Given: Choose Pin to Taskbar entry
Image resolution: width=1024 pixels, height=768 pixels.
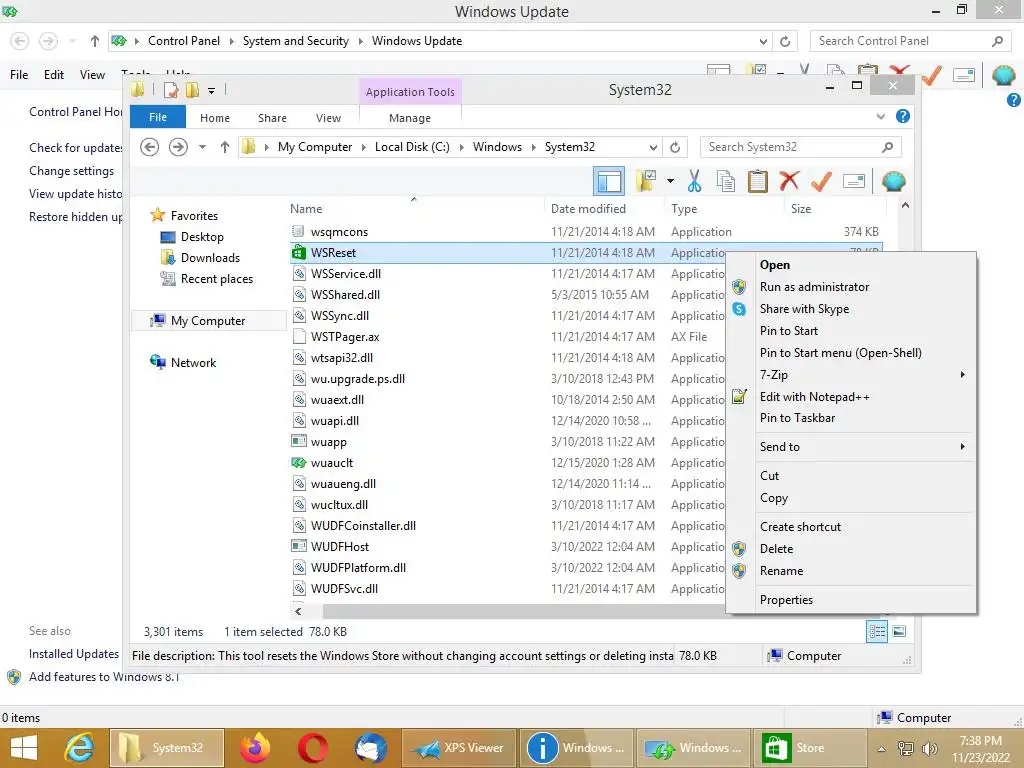Looking at the screenshot, I should (x=797, y=418).
